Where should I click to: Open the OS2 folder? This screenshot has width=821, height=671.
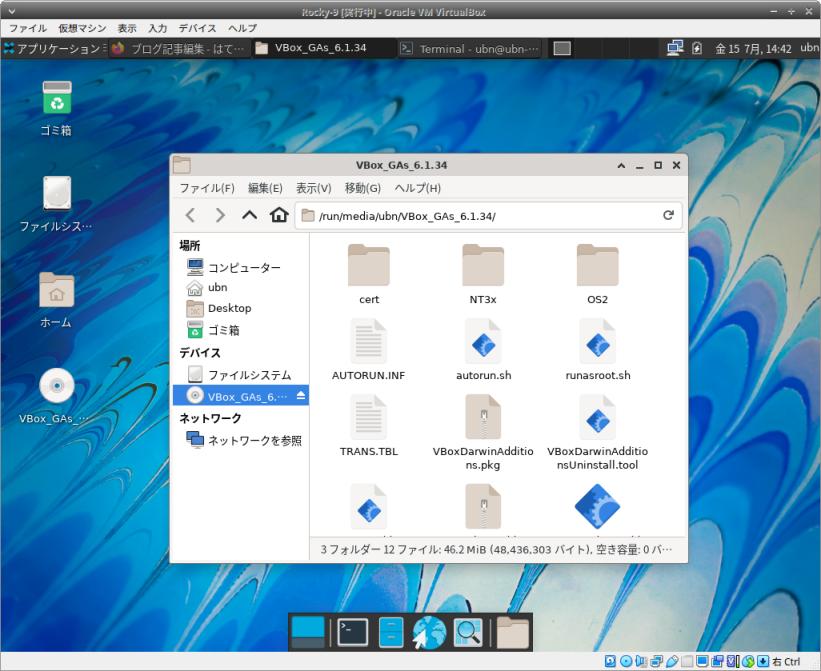597,274
